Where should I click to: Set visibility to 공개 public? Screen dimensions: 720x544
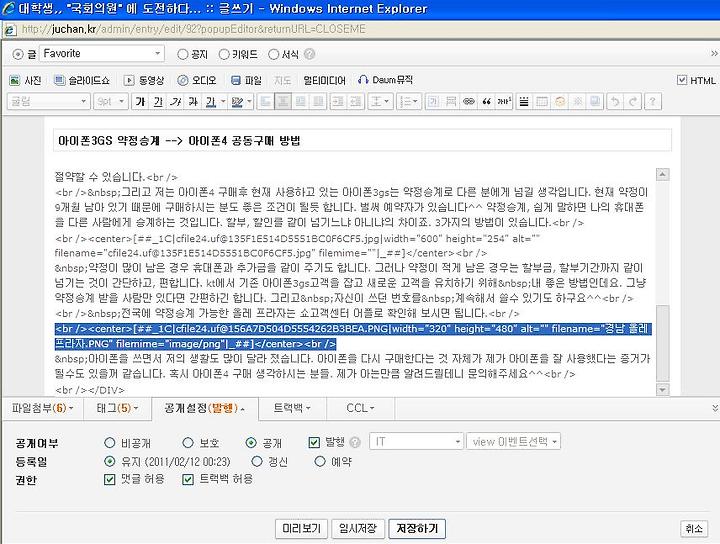point(251,443)
